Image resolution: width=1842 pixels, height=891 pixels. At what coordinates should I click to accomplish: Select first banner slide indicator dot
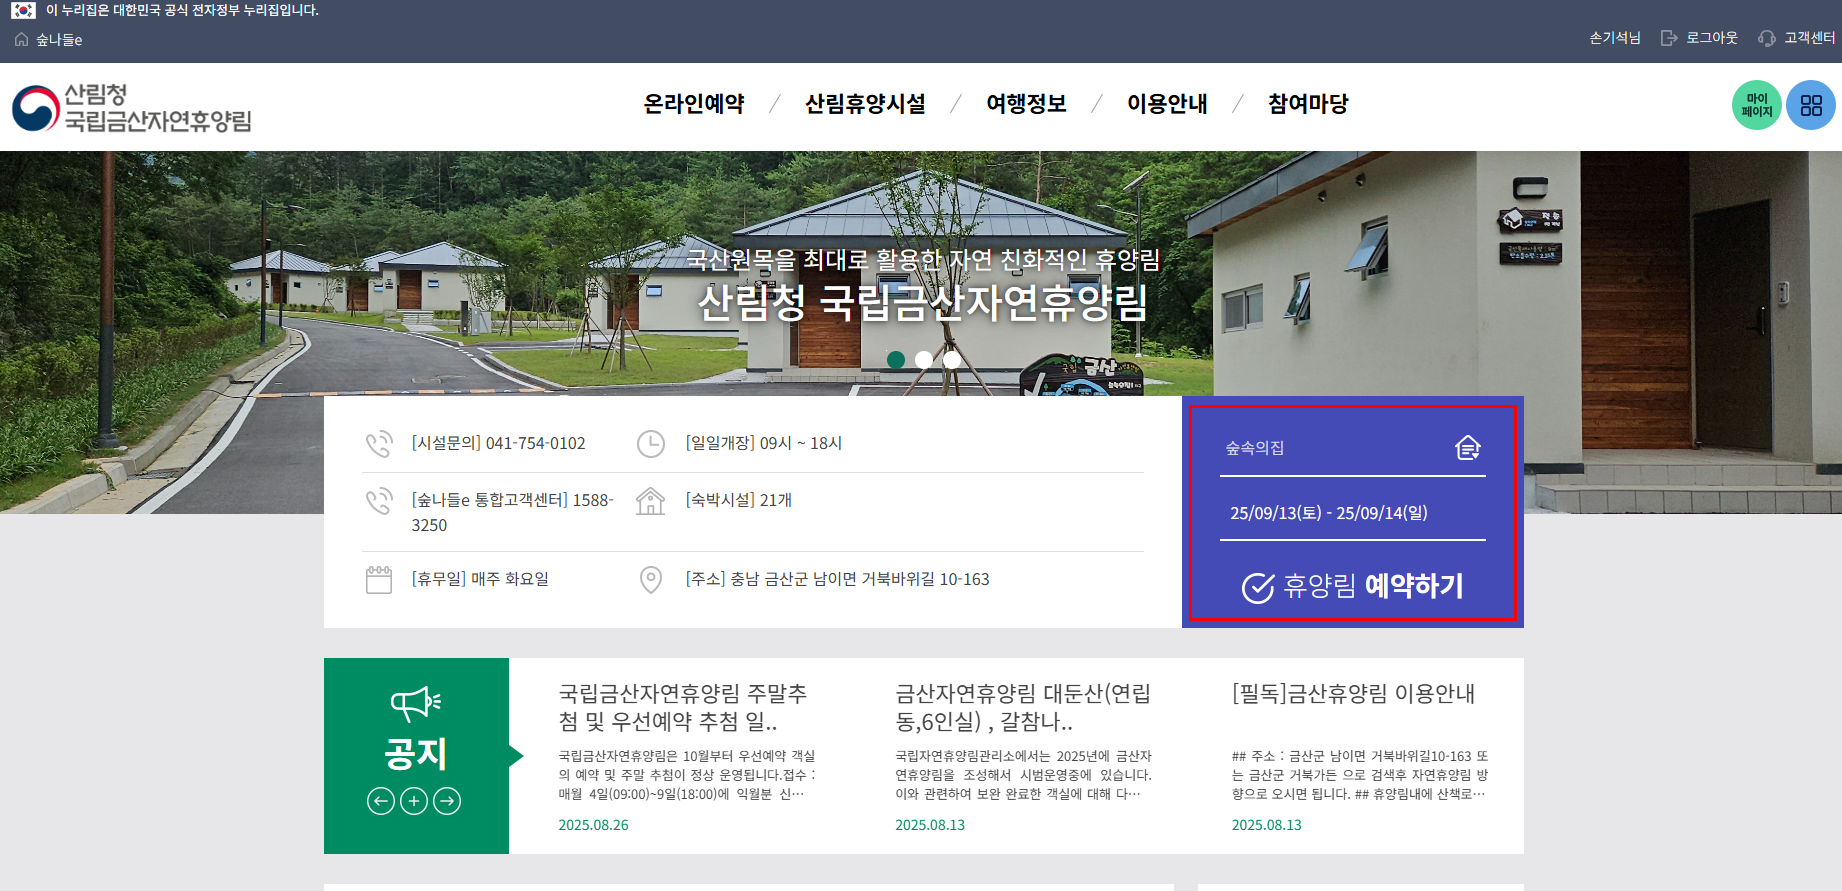[896, 360]
